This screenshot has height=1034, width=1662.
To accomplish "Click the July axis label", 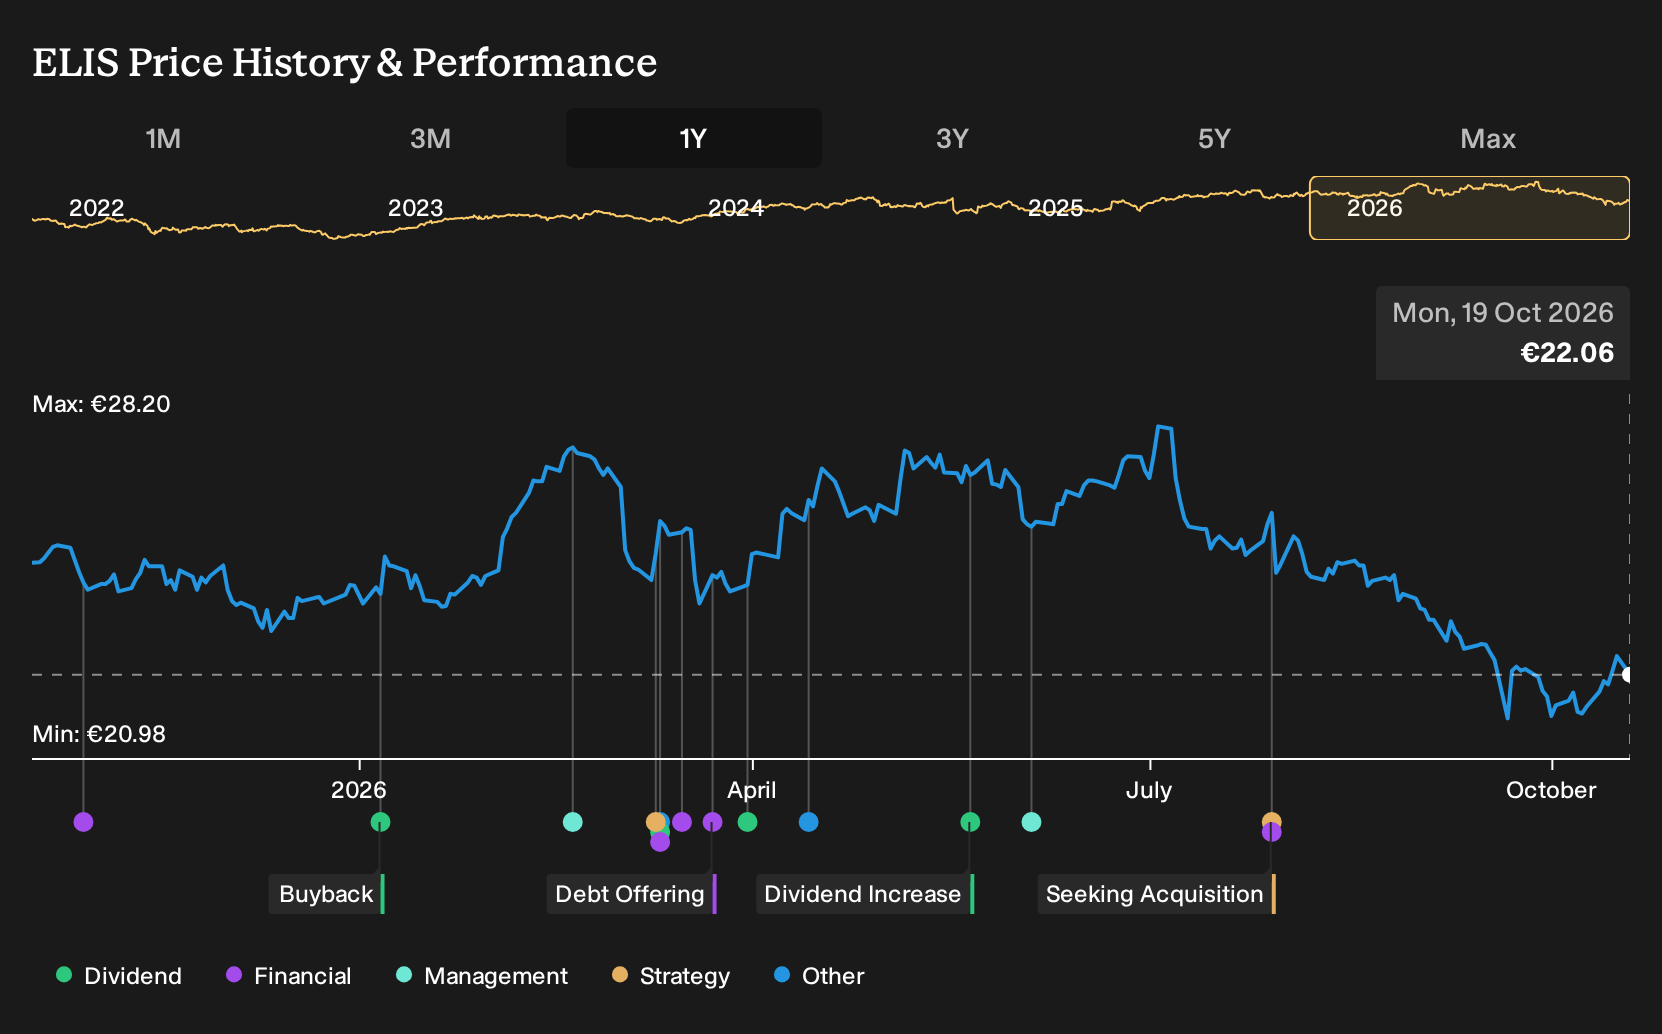I will [x=1149, y=790].
